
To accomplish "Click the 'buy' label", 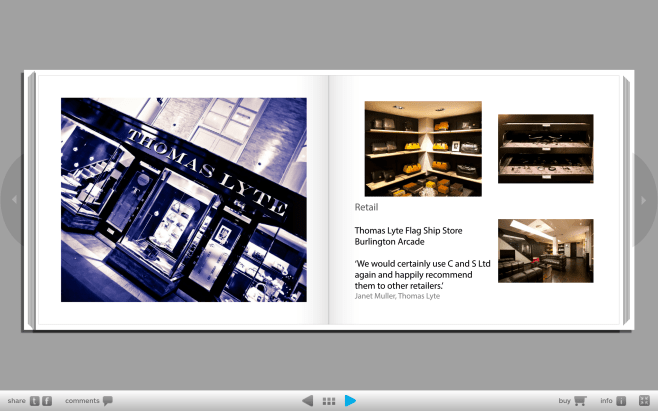I will [x=564, y=401].
